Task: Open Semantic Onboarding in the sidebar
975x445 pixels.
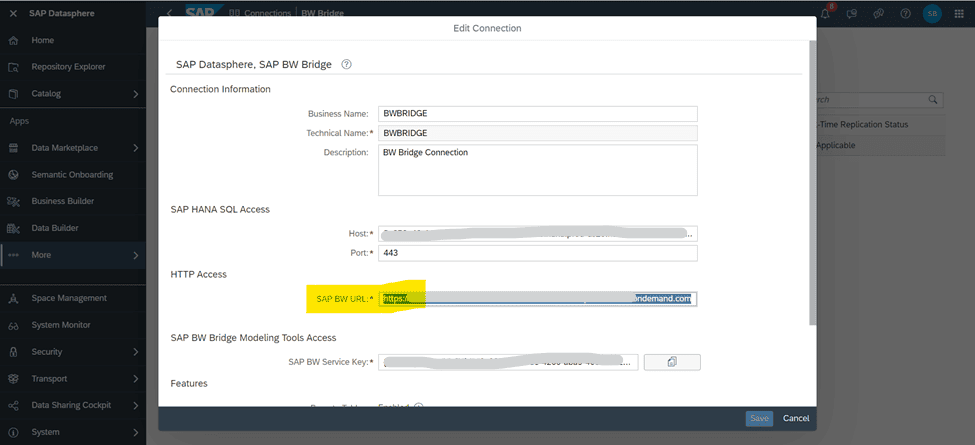Action: tap(73, 175)
